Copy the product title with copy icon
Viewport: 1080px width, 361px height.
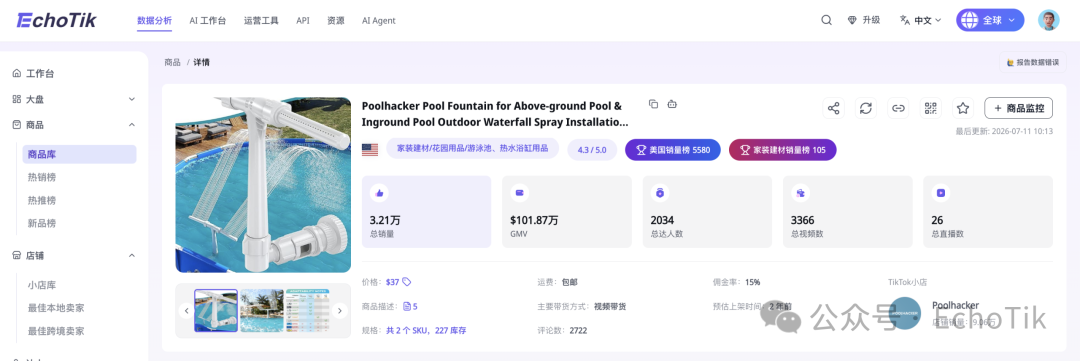point(654,104)
